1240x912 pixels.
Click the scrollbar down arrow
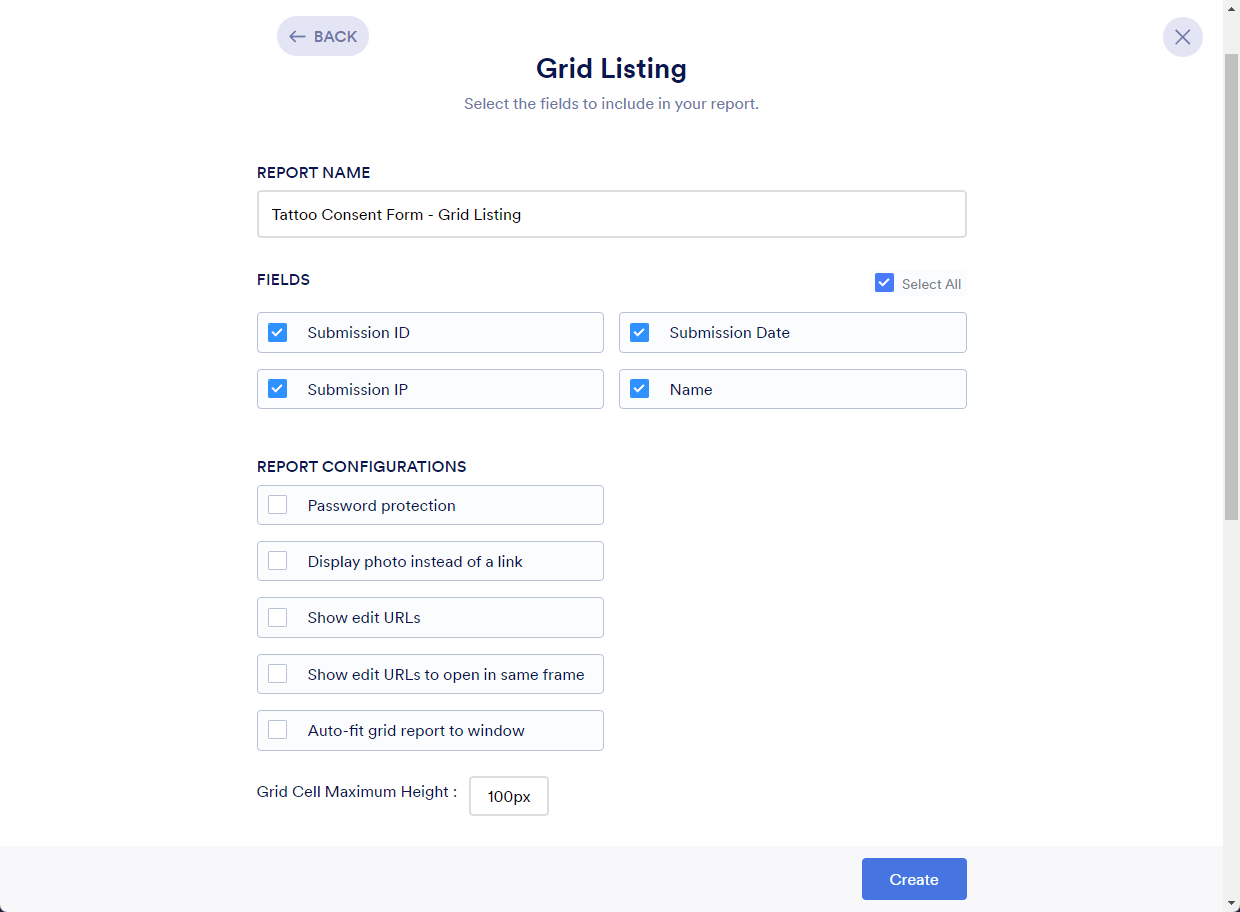[x=1231, y=904]
